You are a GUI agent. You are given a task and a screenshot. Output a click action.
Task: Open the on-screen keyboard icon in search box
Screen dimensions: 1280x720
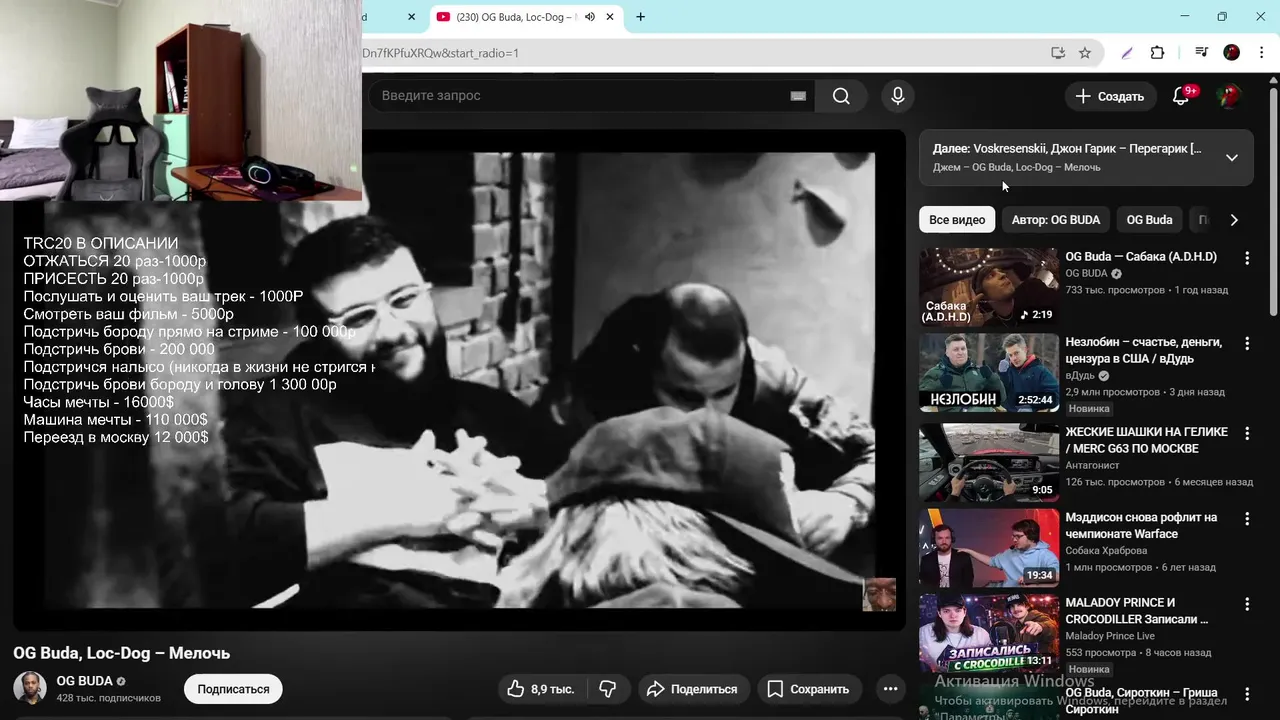798,96
